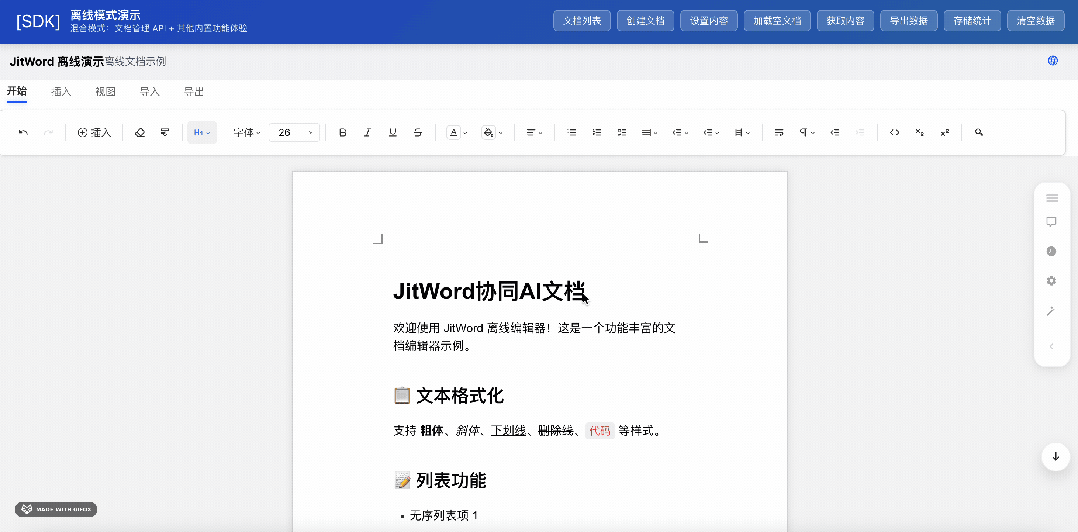Click the [SDK] logo text
This screenshot has height=532, width=1078.
point(38,21)
